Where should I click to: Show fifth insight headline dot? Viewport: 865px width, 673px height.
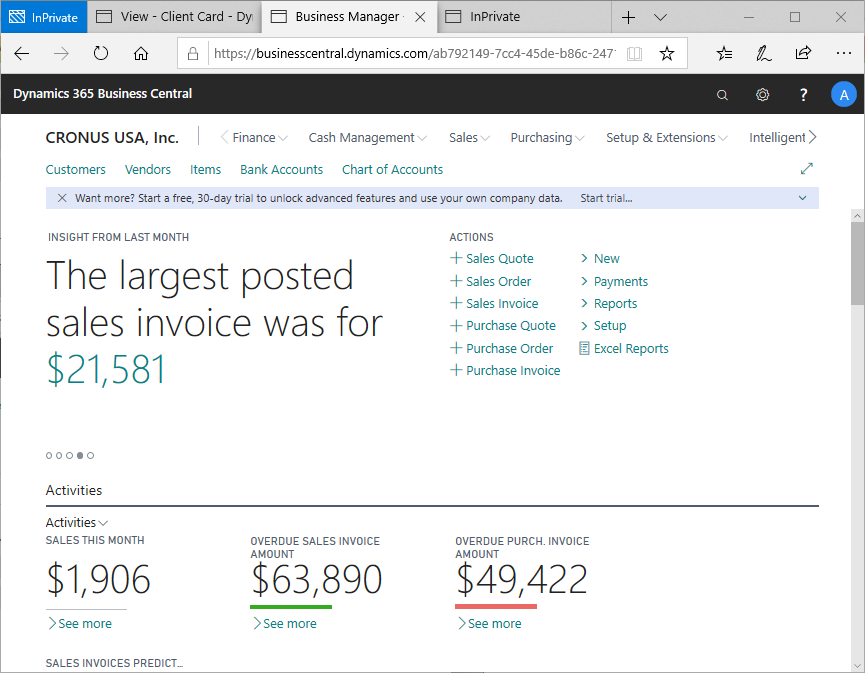90,456
